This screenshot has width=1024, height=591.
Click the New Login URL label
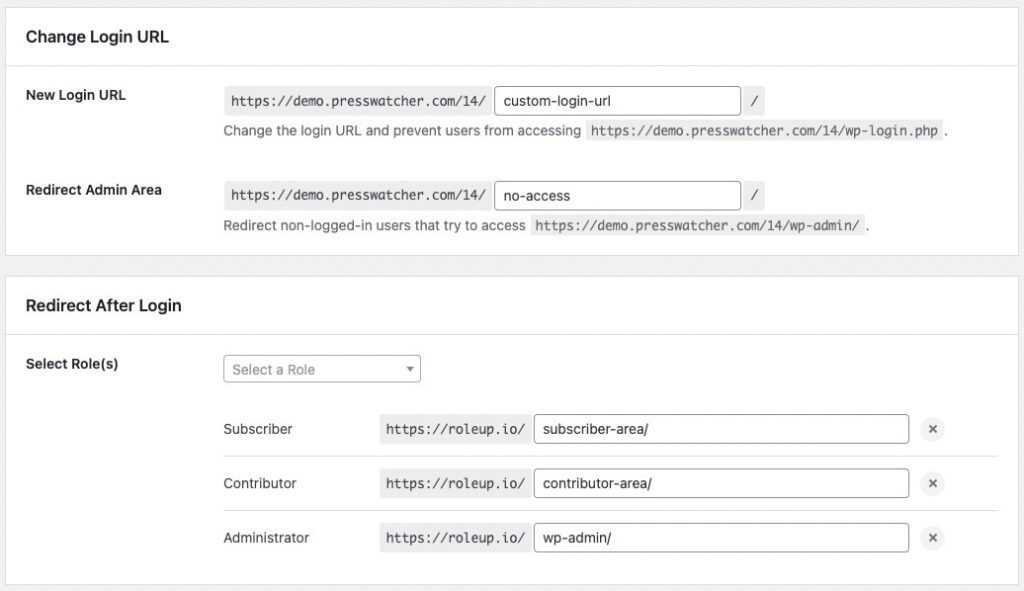[75, 95]
